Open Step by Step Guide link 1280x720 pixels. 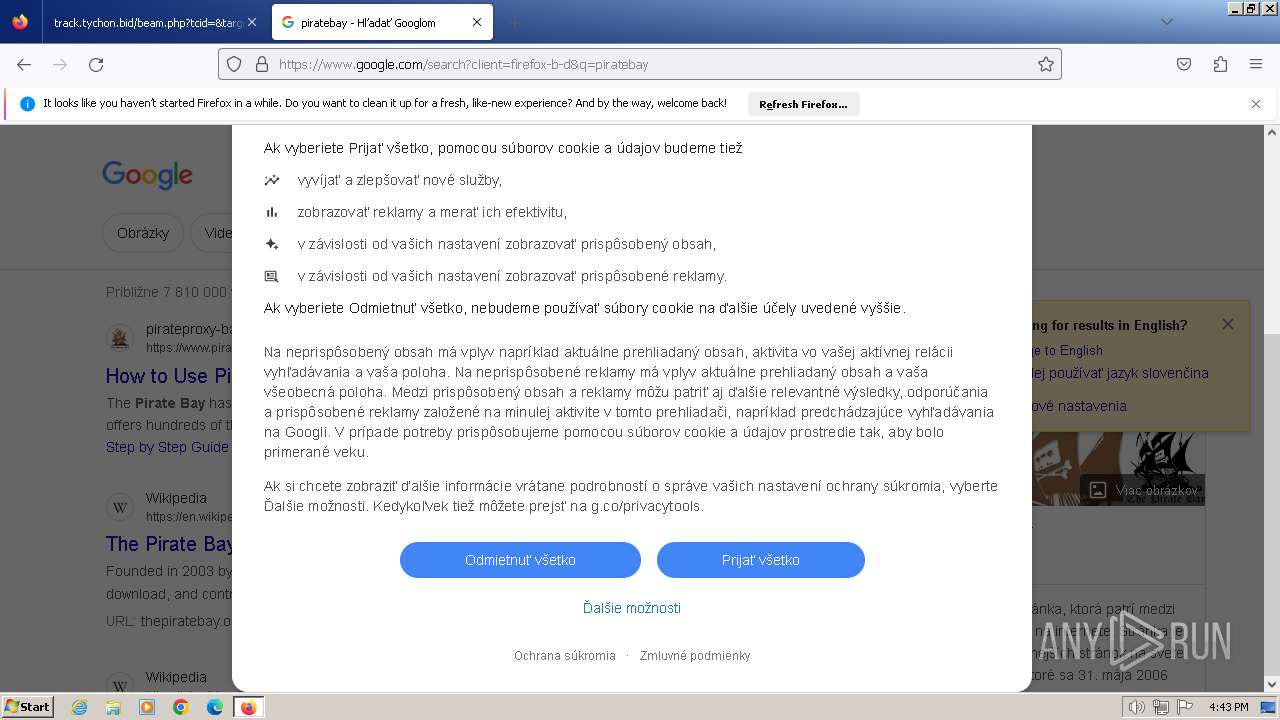167,447
